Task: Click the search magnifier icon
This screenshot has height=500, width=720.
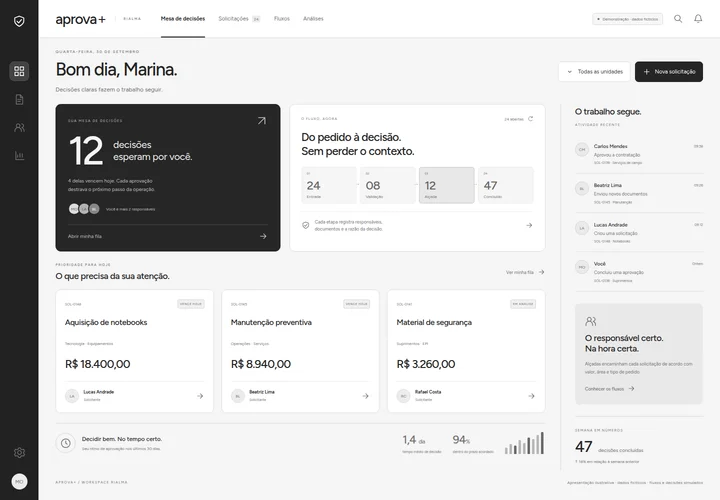Action: click(x=678, y=19)
